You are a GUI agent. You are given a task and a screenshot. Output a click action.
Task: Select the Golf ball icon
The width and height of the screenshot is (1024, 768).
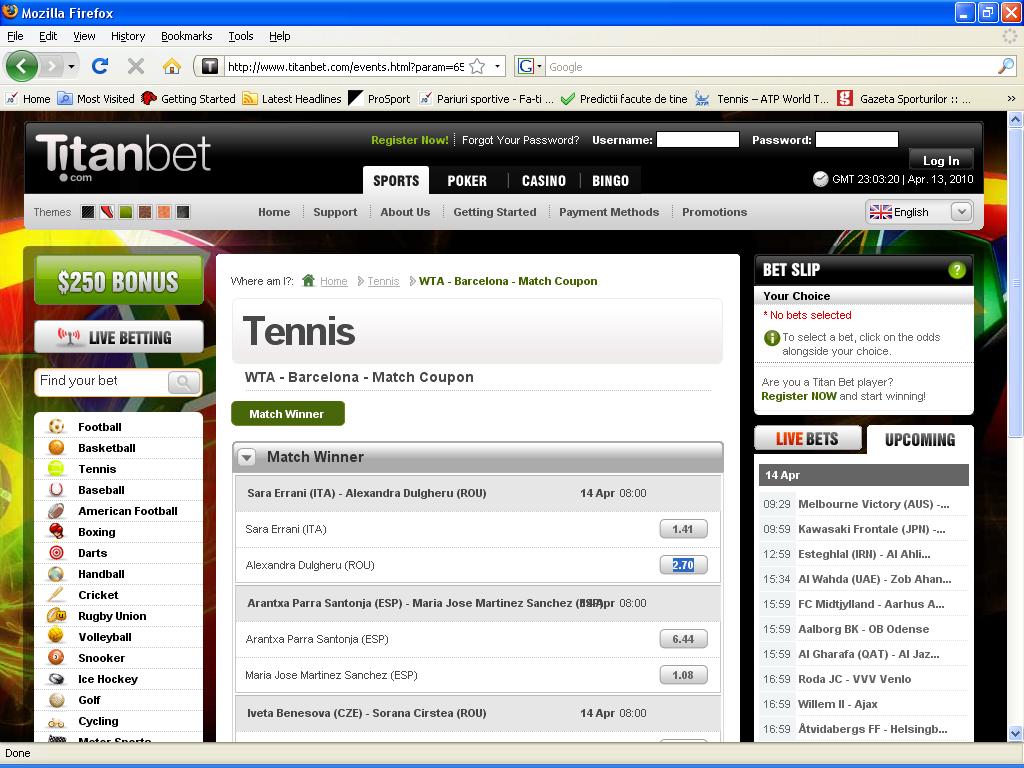pyautogui.click(x=57, y=699)
